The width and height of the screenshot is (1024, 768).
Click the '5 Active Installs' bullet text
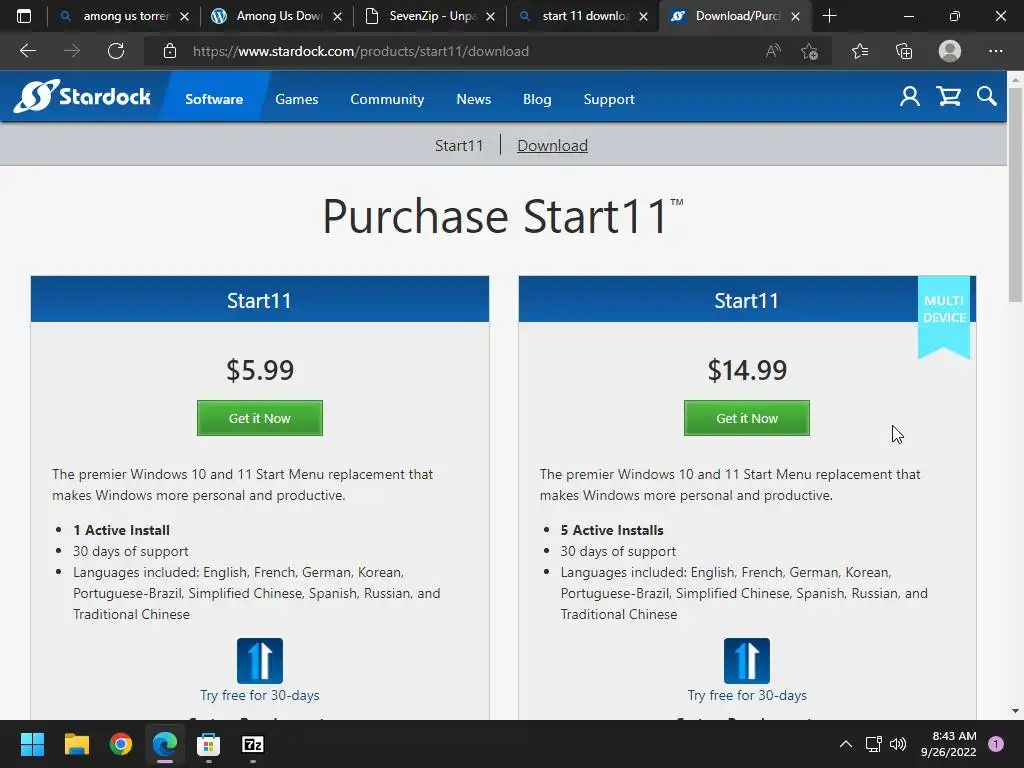tap(612, 530)
